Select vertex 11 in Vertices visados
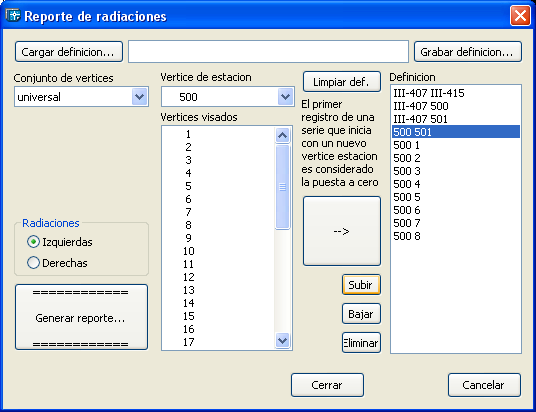536x412 pixels. [x=218, y=264]
